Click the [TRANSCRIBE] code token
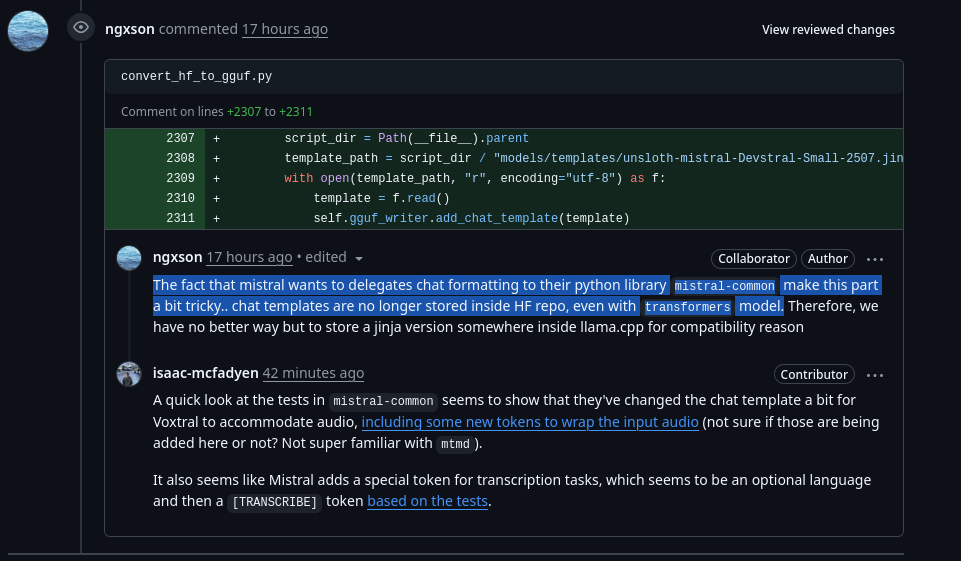 pos(275,502)
